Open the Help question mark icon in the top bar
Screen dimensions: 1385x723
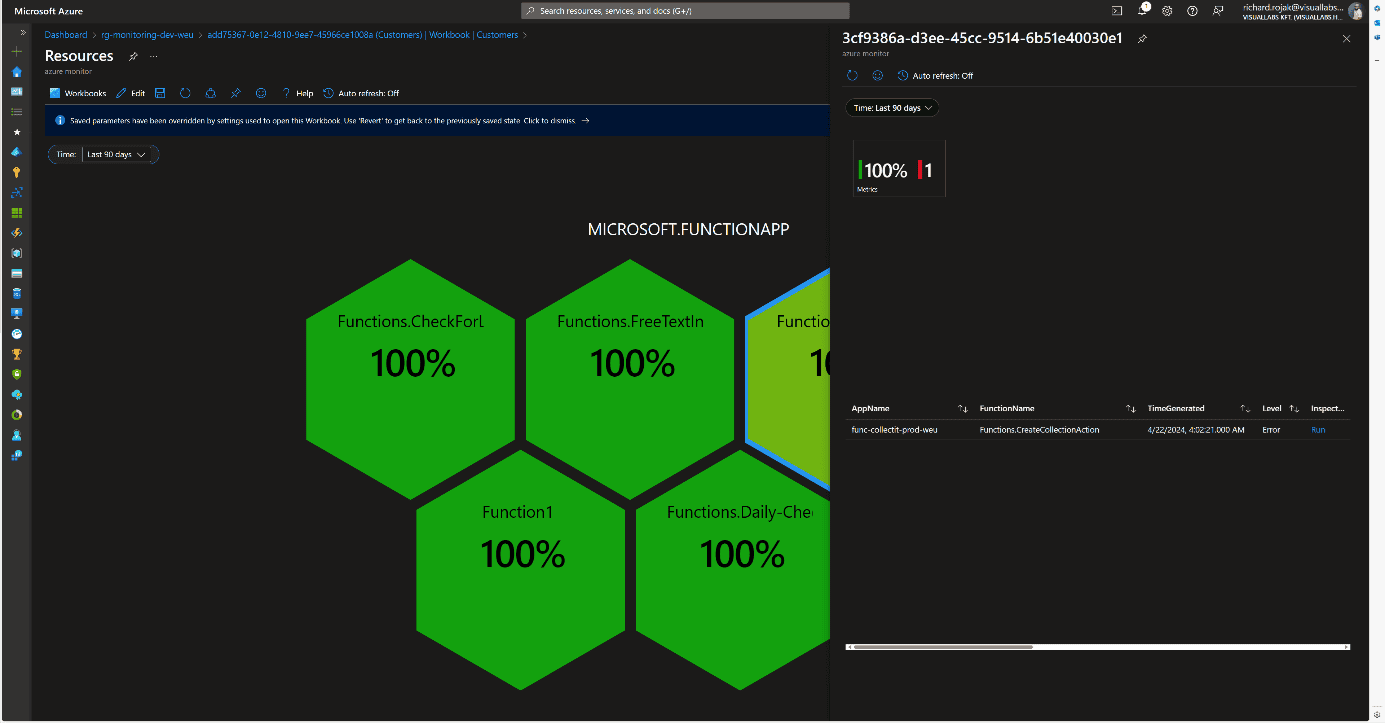click(x=1192, y=10)
